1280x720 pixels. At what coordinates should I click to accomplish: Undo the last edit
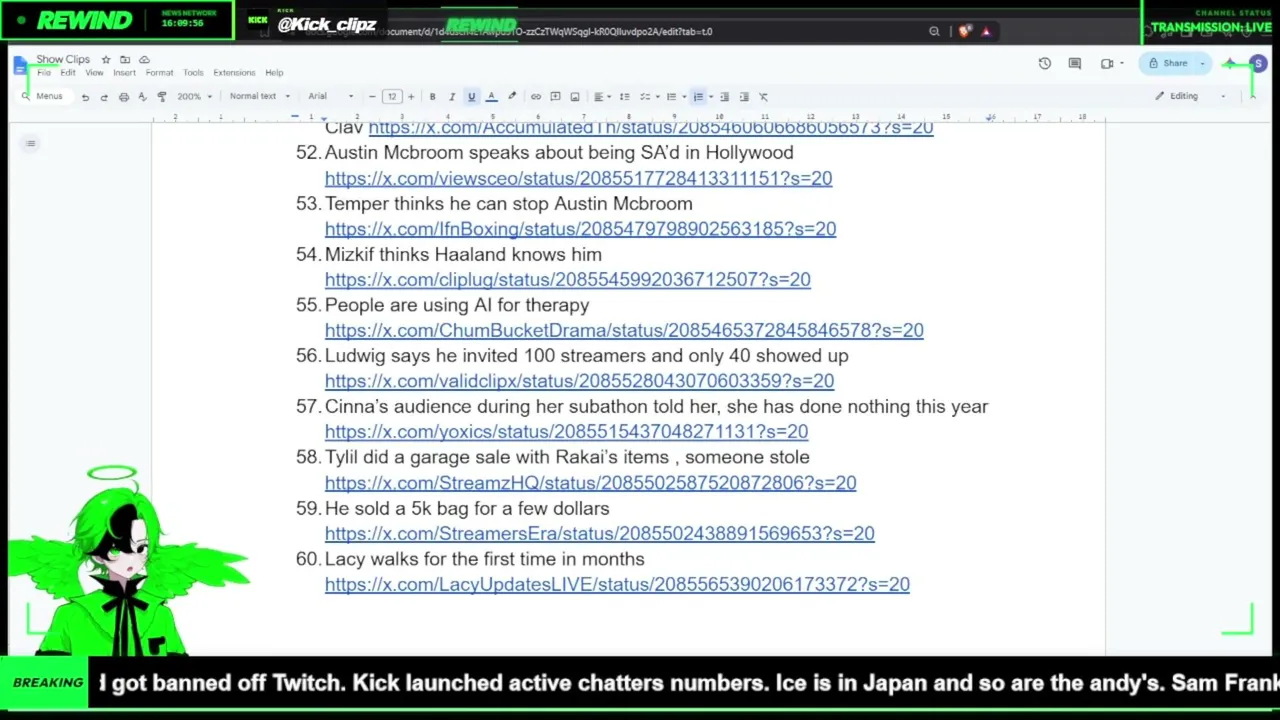click(85, 97)
